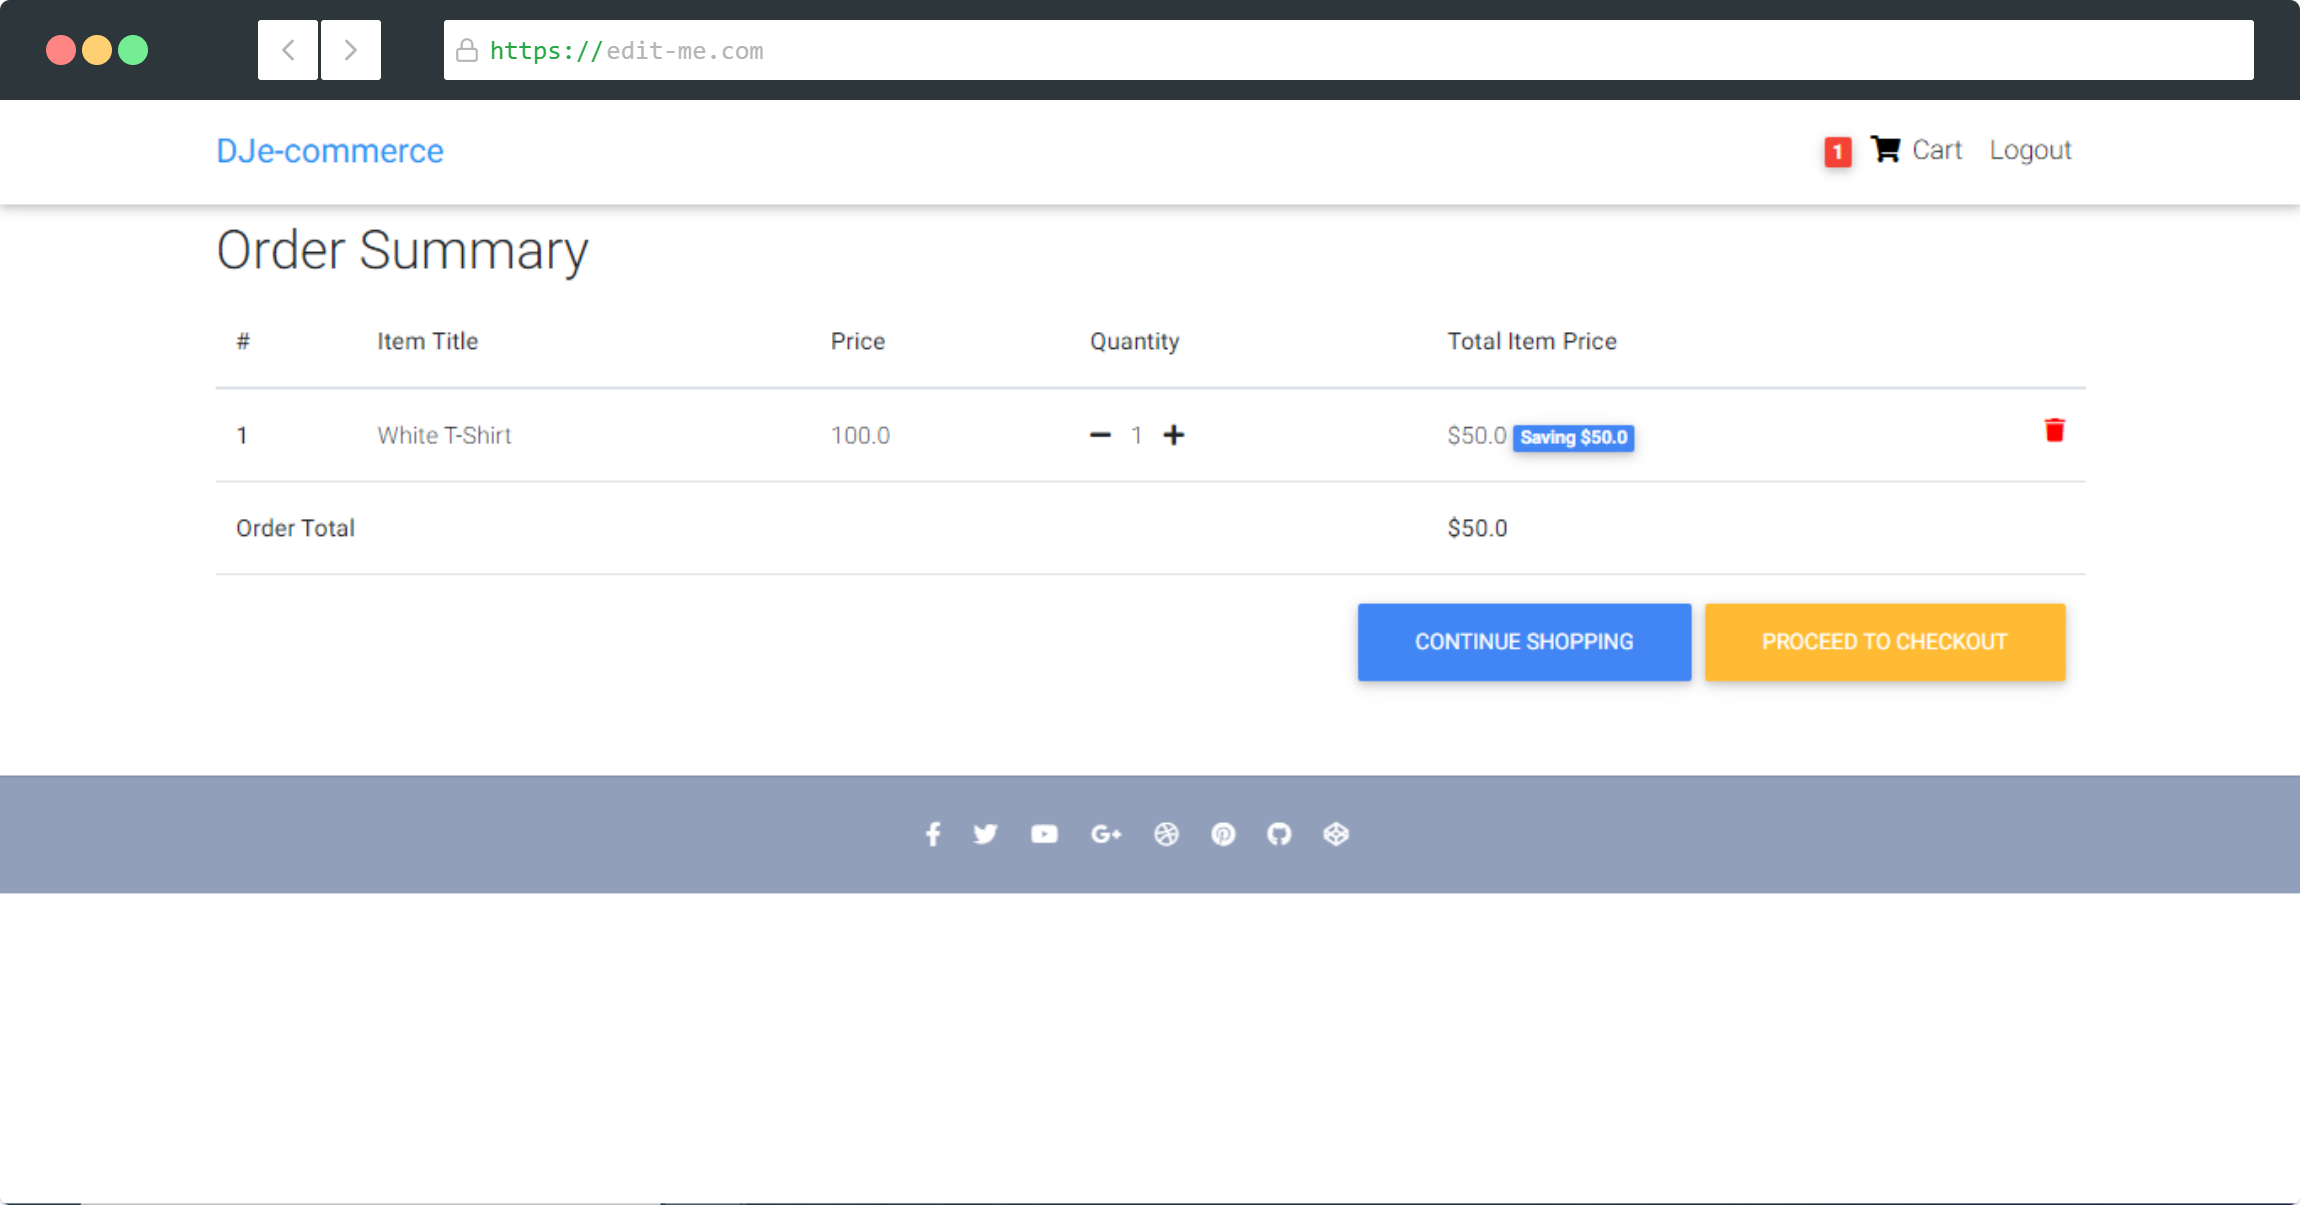The image size is (2300, 1205).
Task: Click the browser forward arrow
Action: tap(350, 50)
